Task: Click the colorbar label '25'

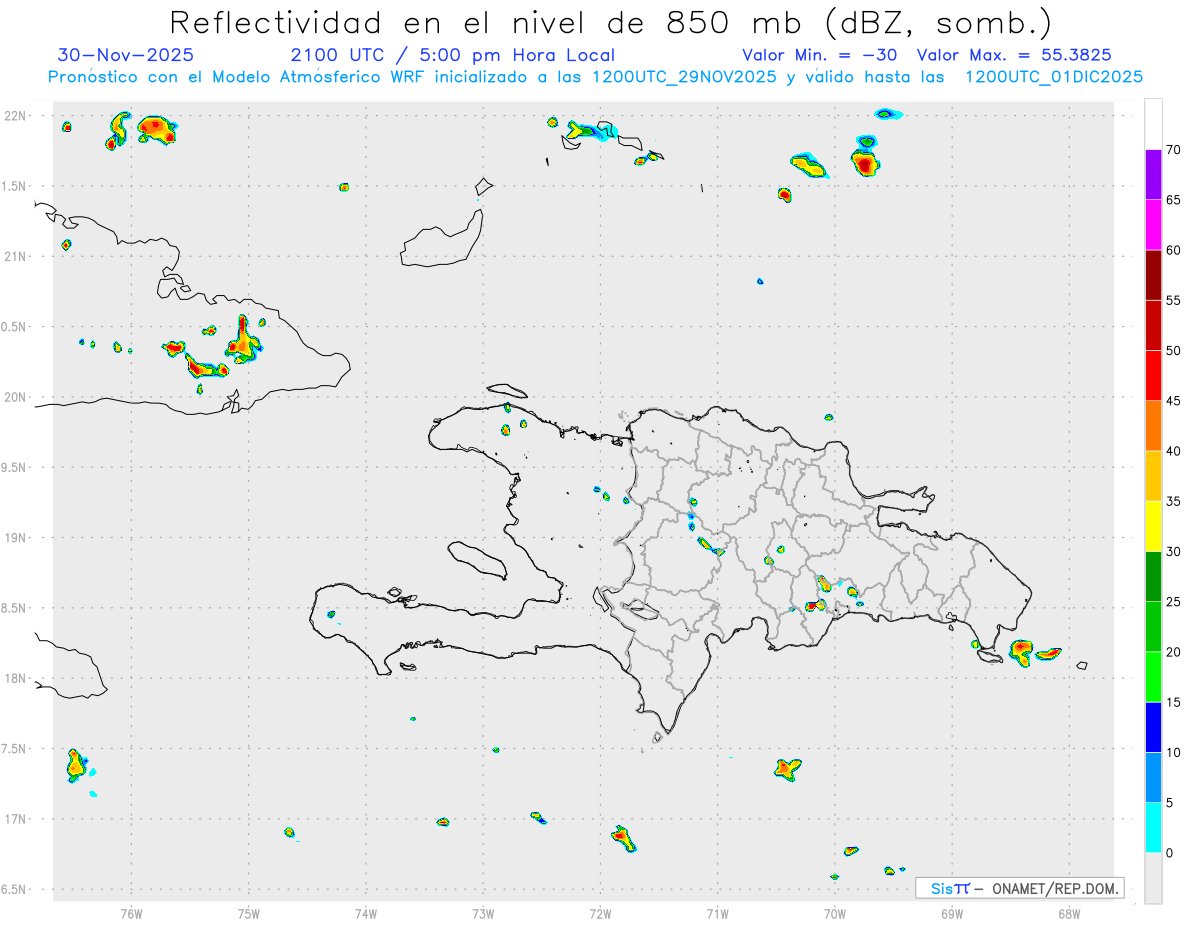Action: pyautogui.click(x=1174, y=601)
